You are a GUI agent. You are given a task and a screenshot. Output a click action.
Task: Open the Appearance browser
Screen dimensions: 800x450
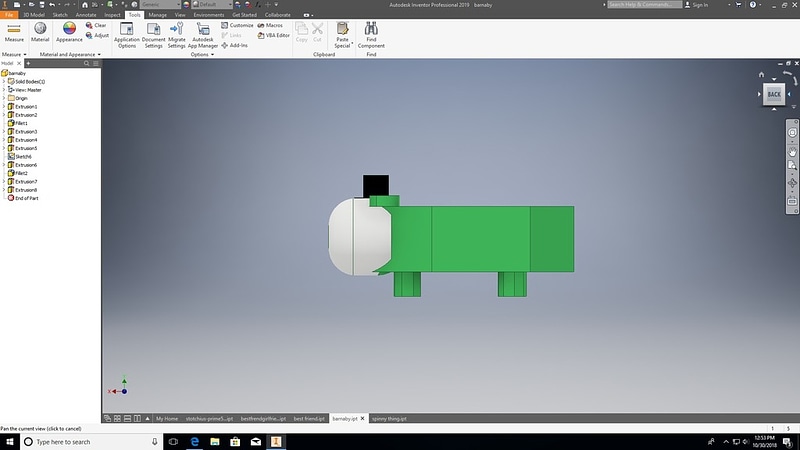69,33
